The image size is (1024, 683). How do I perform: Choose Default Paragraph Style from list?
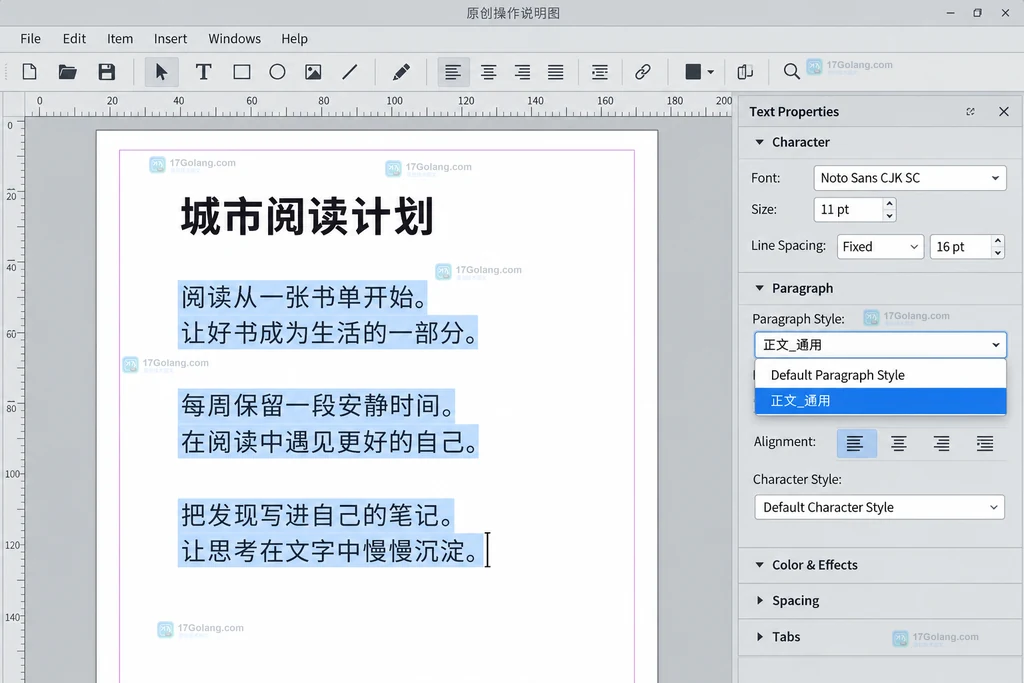tap(880, 375)
